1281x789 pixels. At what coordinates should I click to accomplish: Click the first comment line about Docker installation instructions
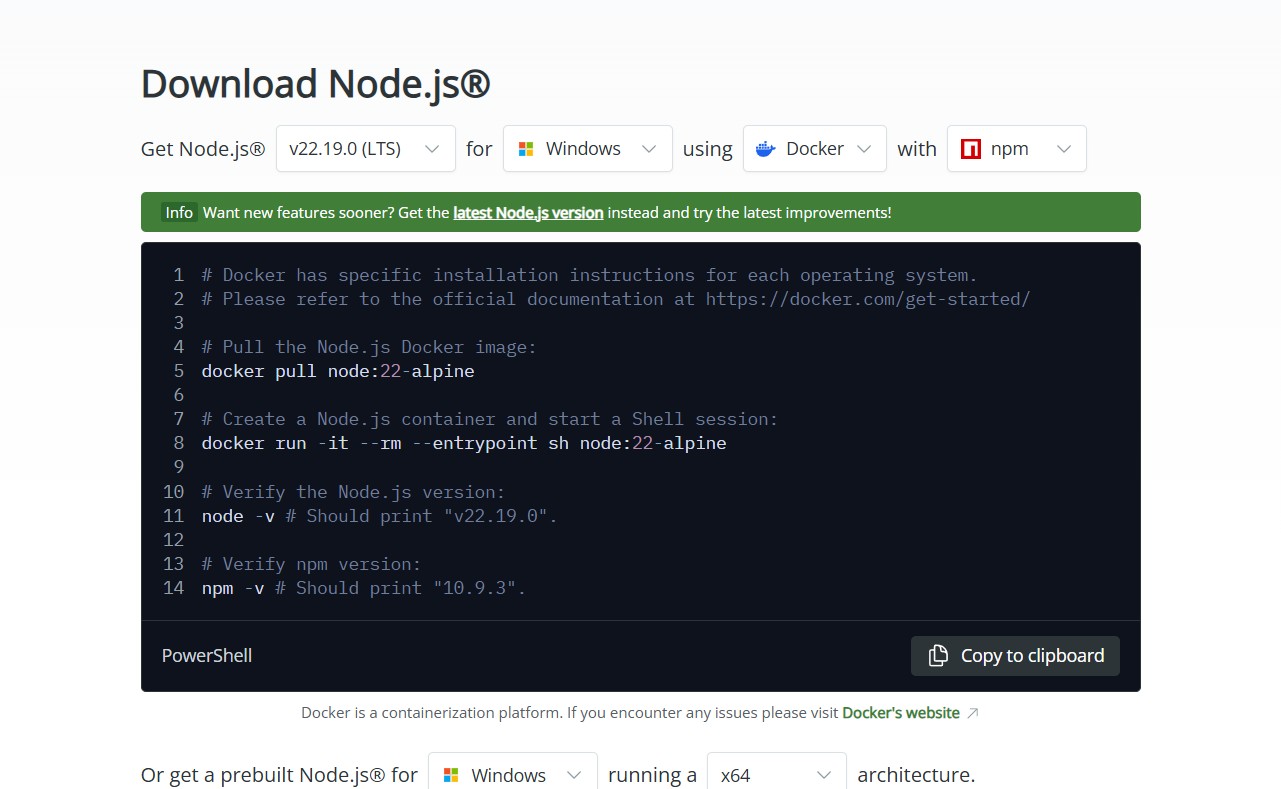pyautogui.click(x=590, y=275)
